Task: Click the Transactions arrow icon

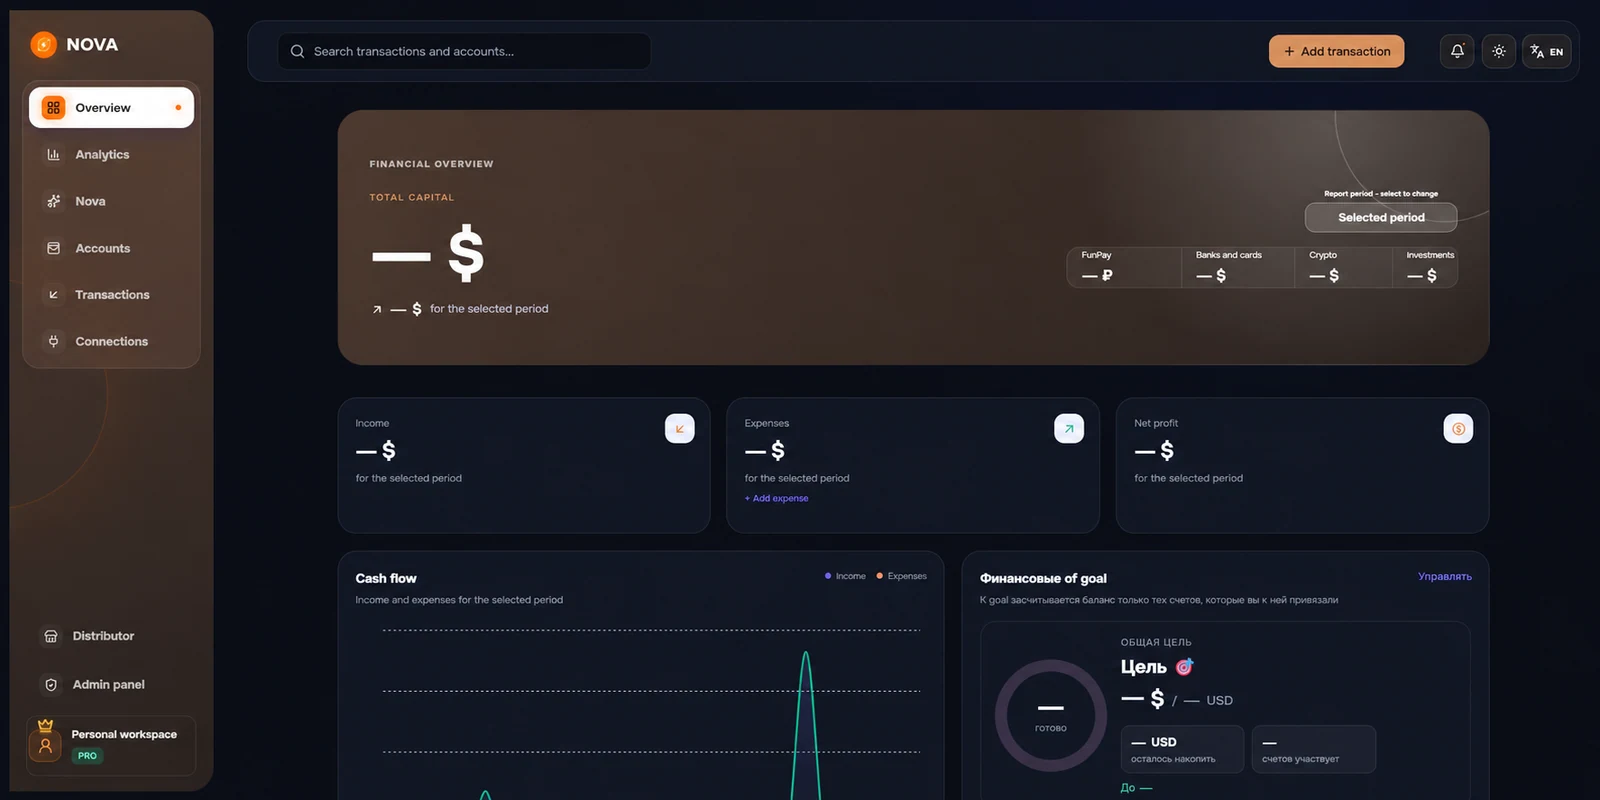Action: 54,295
